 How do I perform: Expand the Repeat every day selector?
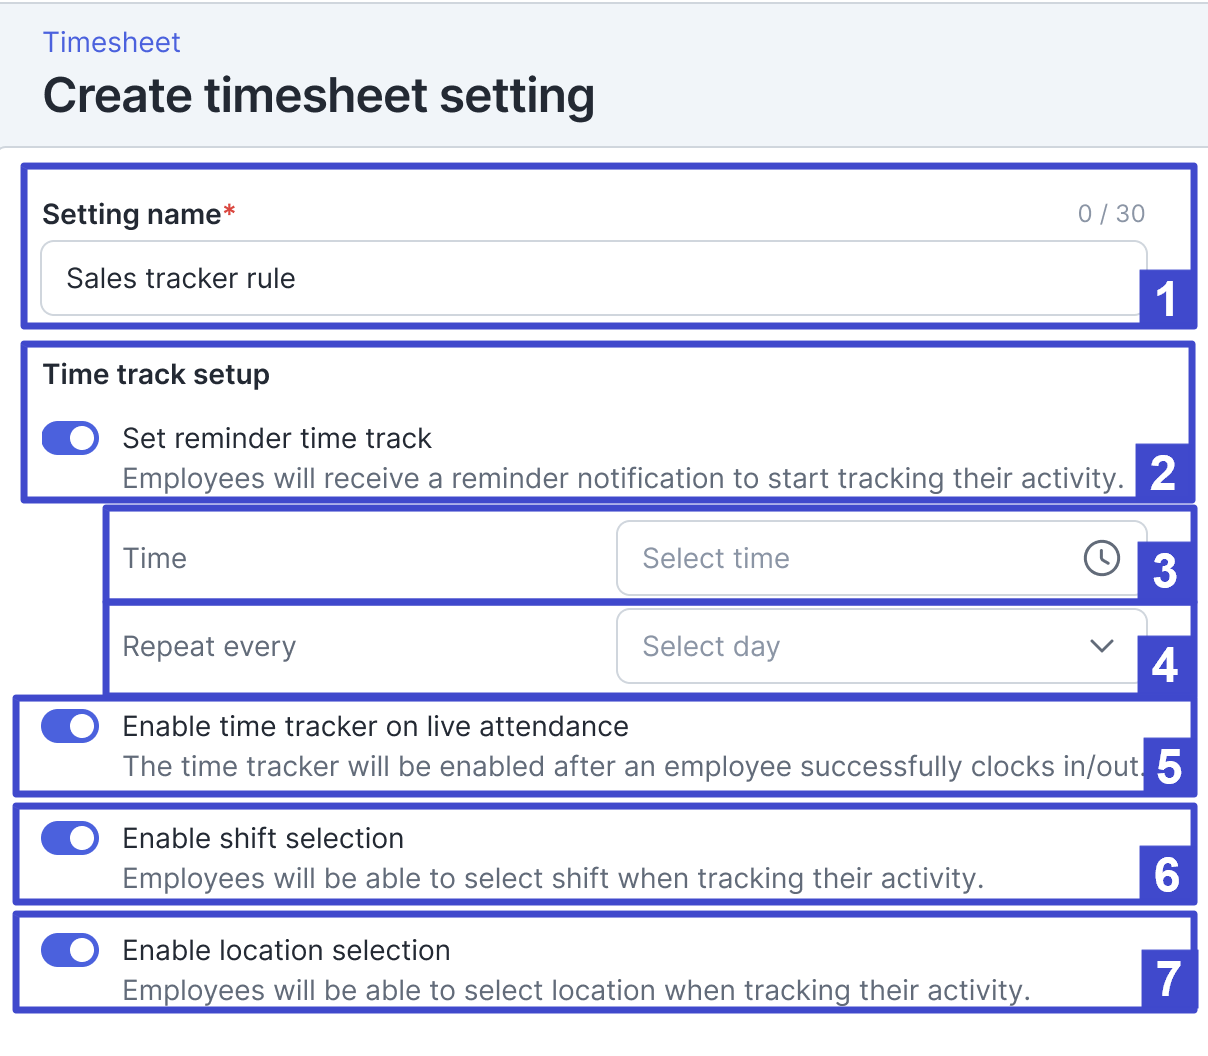[878, 646]
